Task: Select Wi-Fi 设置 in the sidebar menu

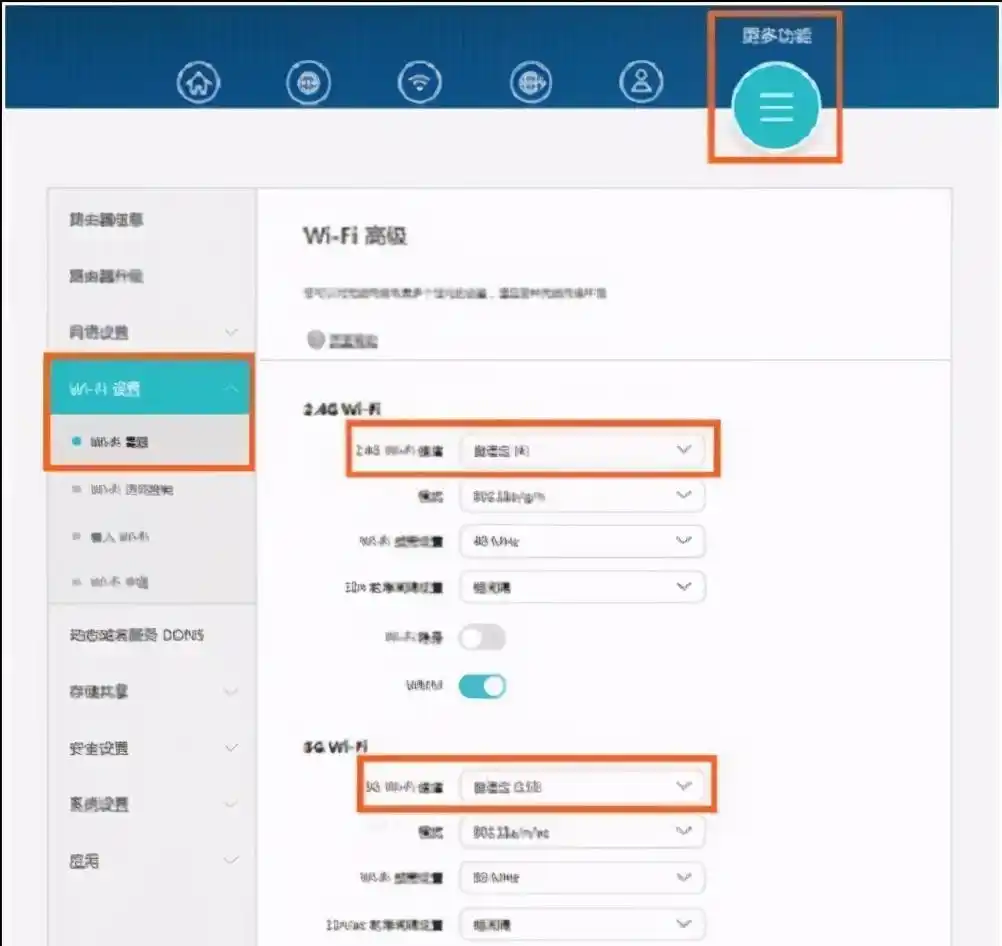Action: coord(150,387)
